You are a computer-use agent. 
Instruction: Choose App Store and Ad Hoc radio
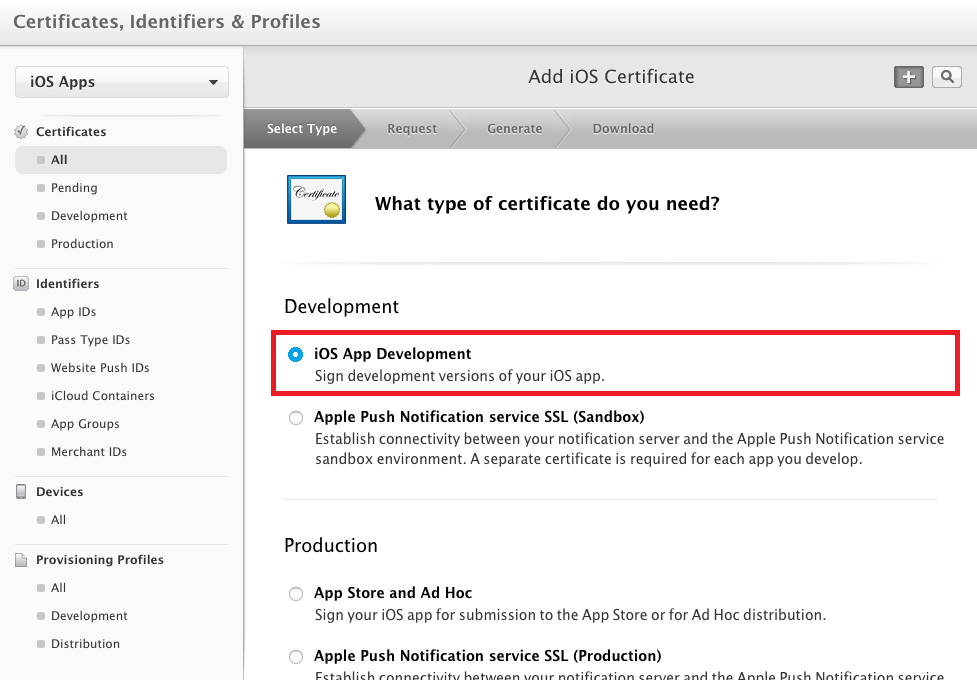[x=296, y=594]
